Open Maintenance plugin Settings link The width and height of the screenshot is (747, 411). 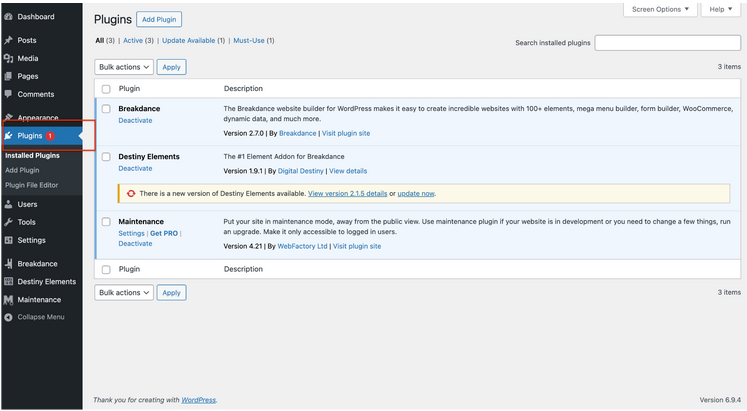[131, 233]
